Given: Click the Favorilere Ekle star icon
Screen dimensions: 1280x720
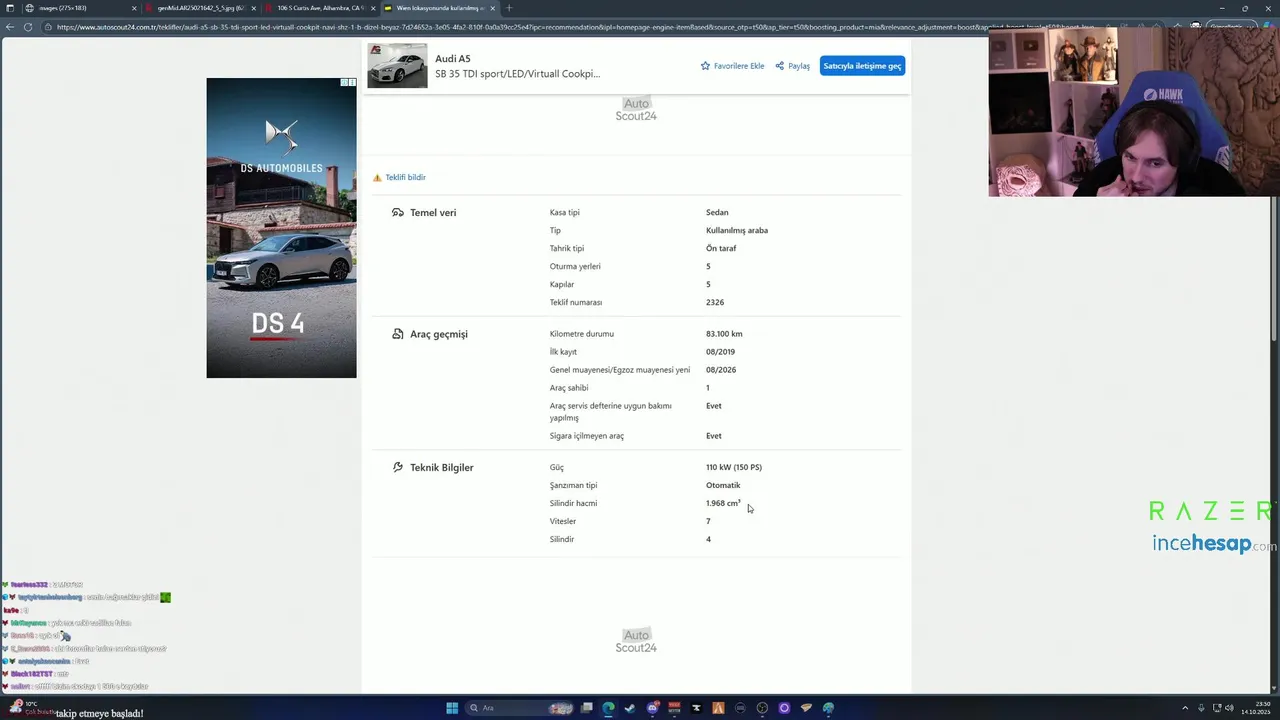Looking at the screenshot, I should tap(705, 66).
